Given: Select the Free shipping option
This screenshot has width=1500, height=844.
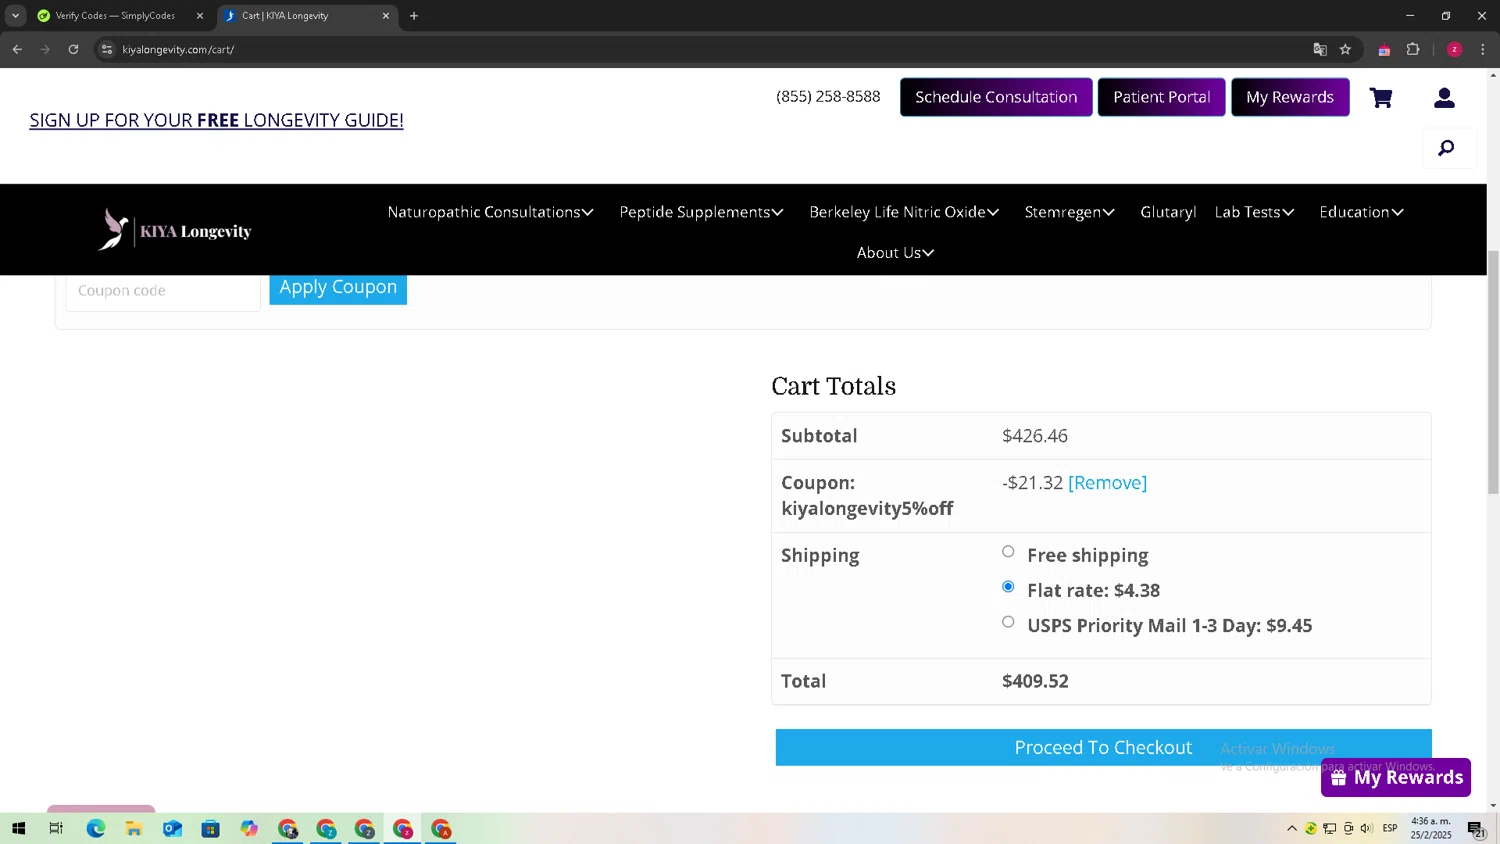Looking at the screenshot, I should (1008, 552).
